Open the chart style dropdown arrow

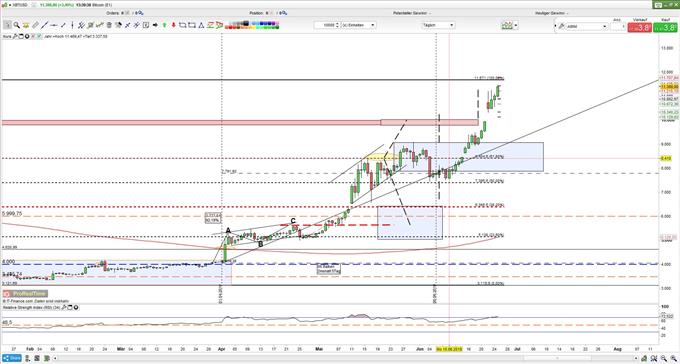[x=516, y=25]
